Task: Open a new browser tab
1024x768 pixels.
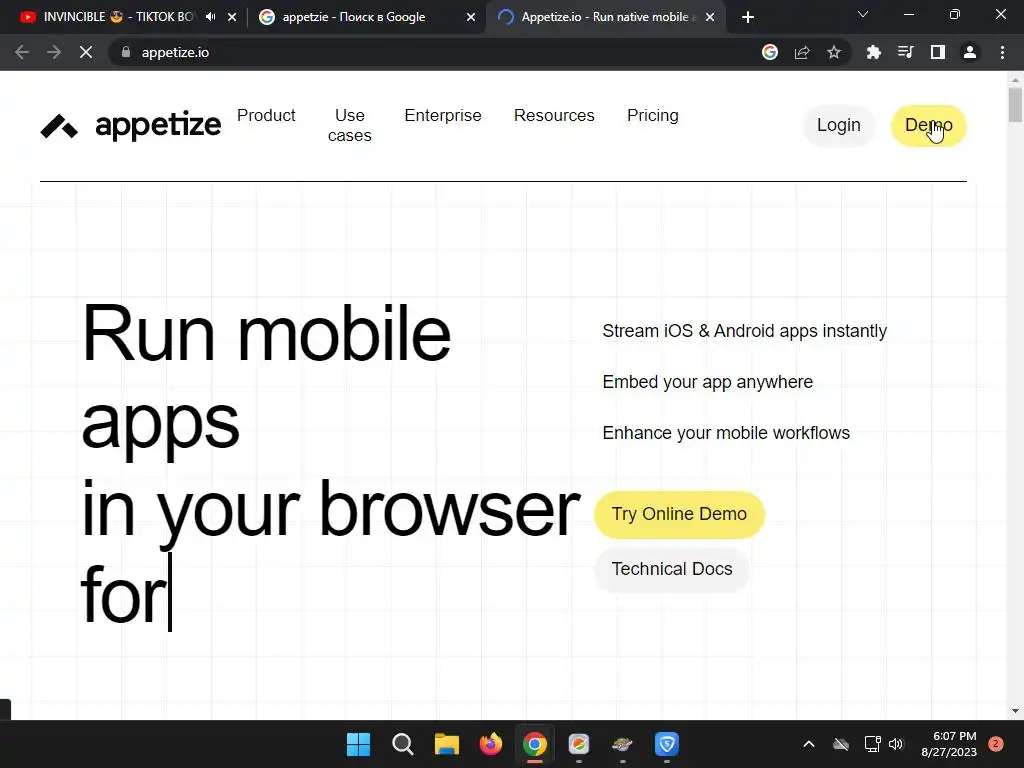Action: pyautogui.click(x=748, y=17)
